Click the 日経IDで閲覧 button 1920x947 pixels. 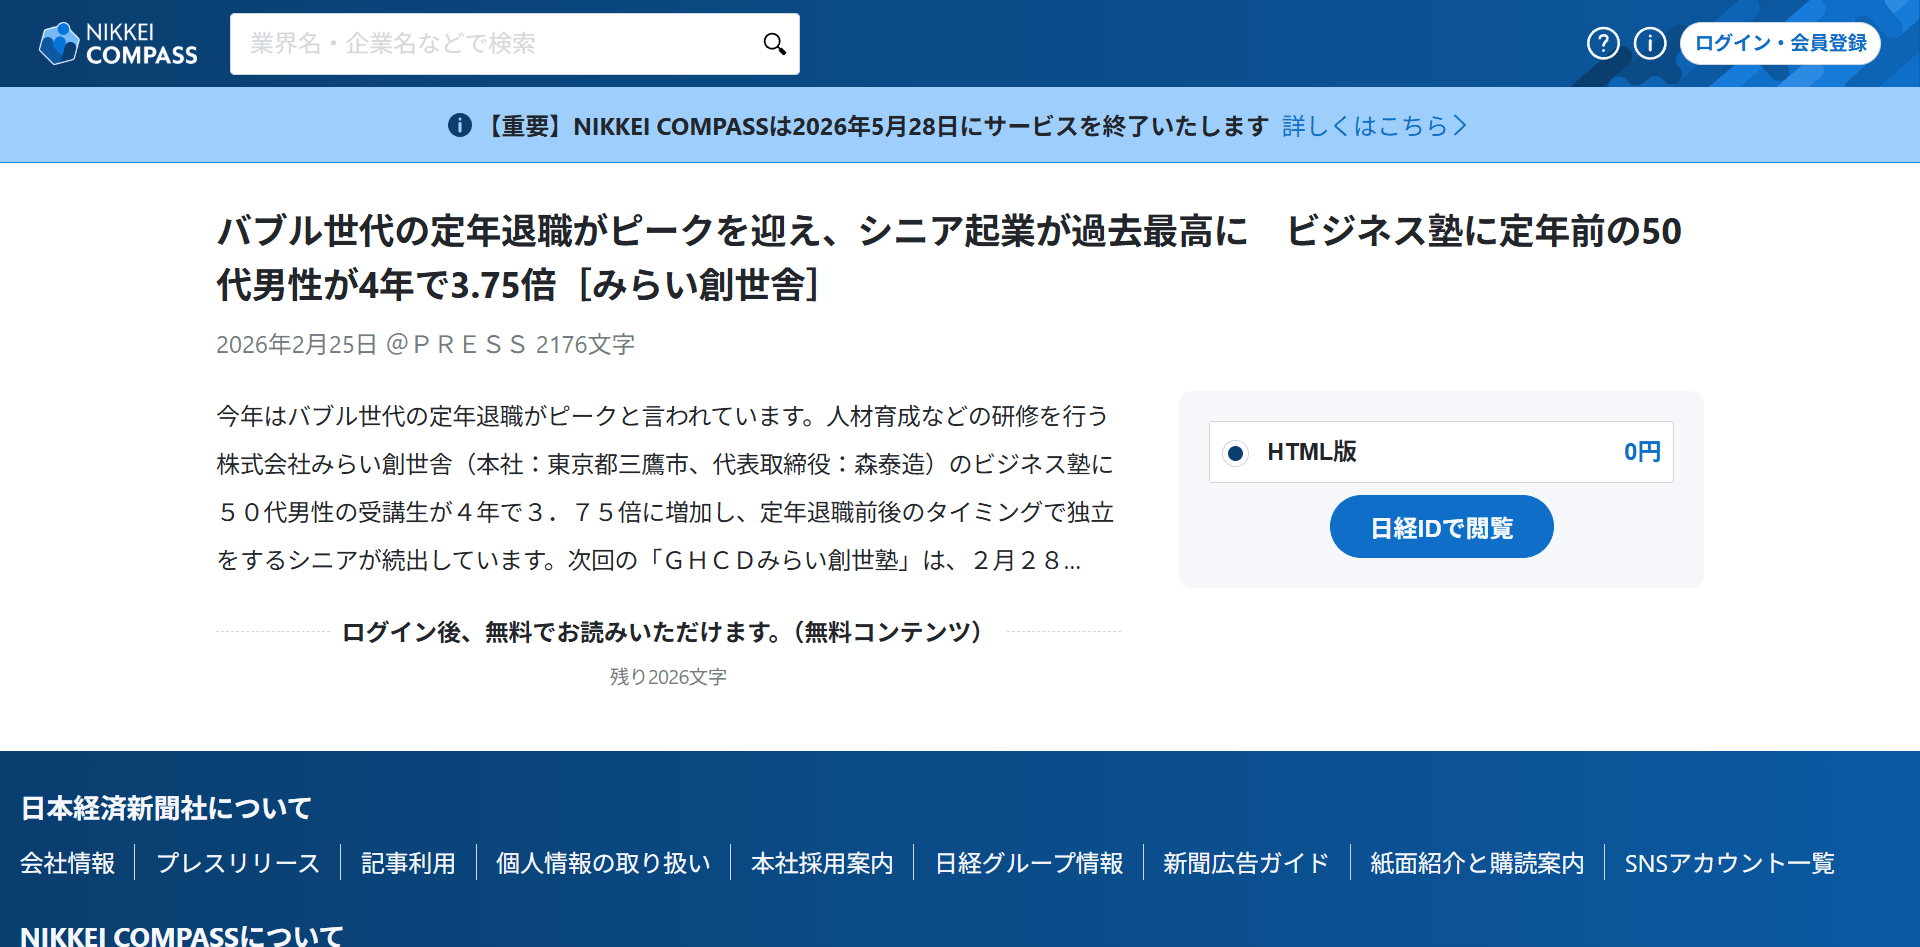click(x=1441, y=527)
